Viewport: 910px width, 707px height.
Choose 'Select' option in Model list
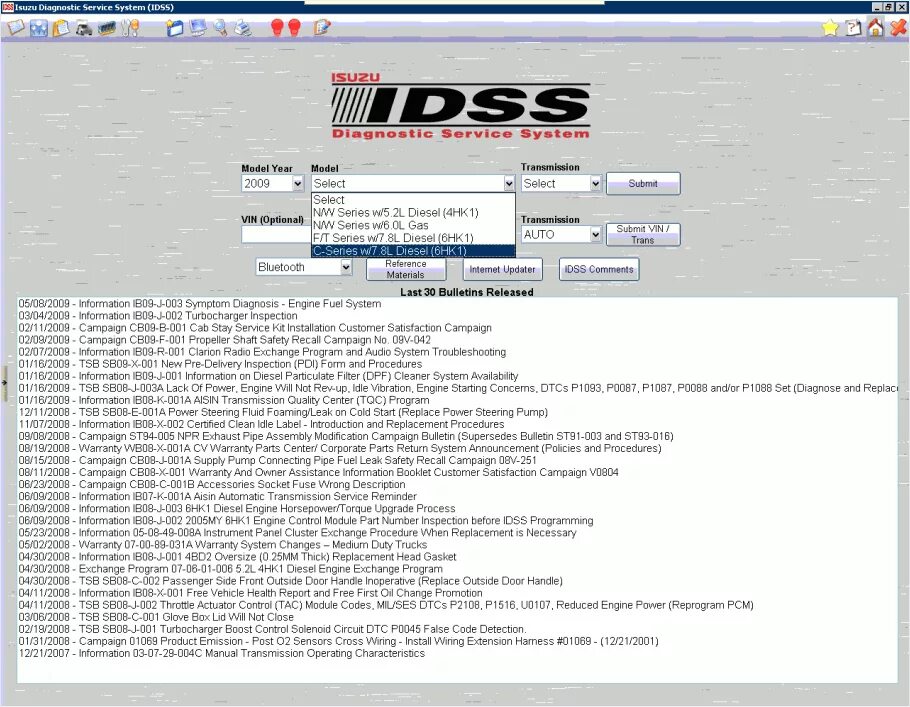click(x=413, y=200)
